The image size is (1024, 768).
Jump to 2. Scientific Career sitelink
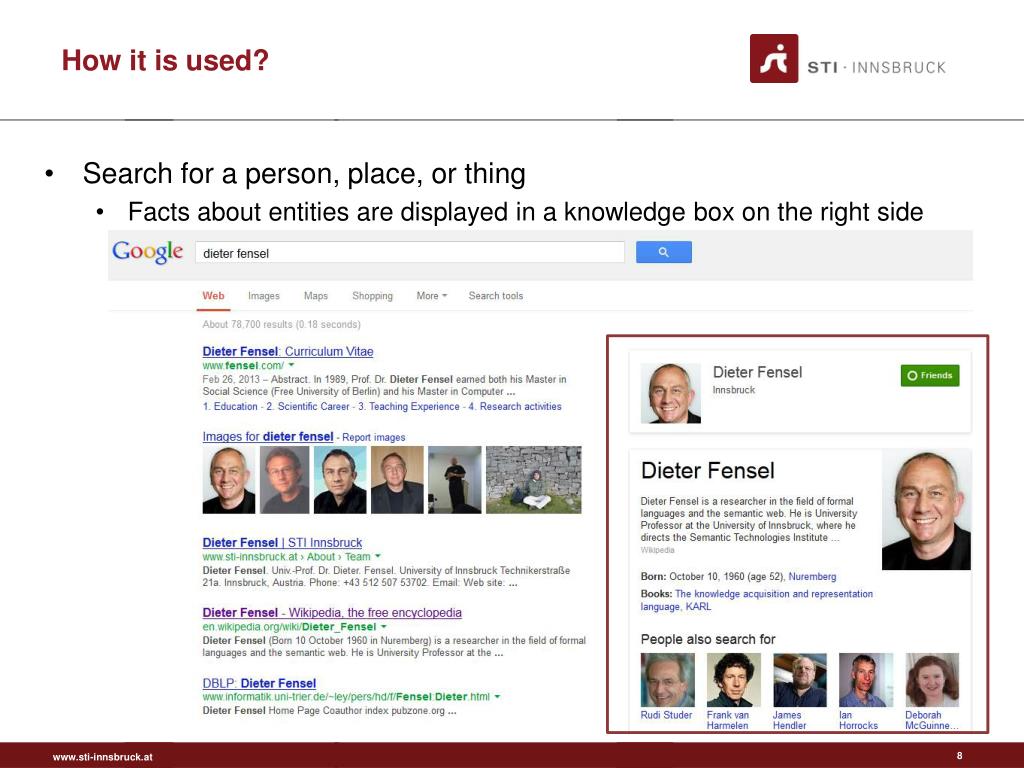coord(308,406)
